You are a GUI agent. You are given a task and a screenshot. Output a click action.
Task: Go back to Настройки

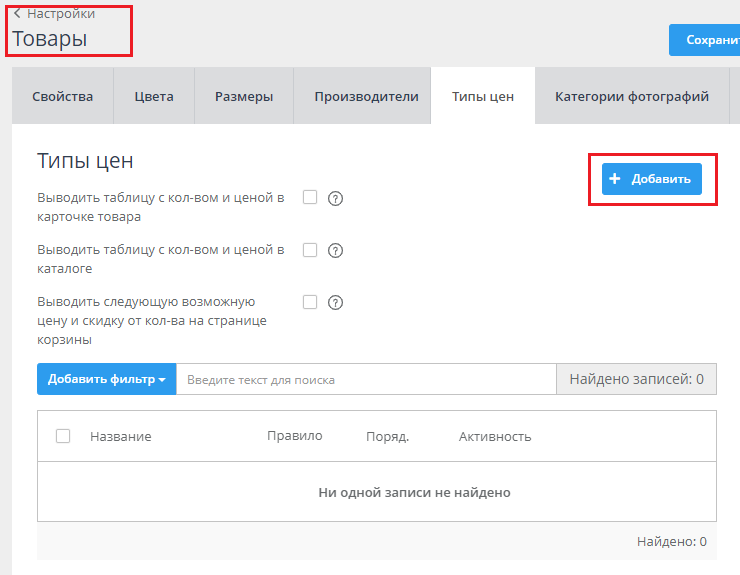click(54, 14)
